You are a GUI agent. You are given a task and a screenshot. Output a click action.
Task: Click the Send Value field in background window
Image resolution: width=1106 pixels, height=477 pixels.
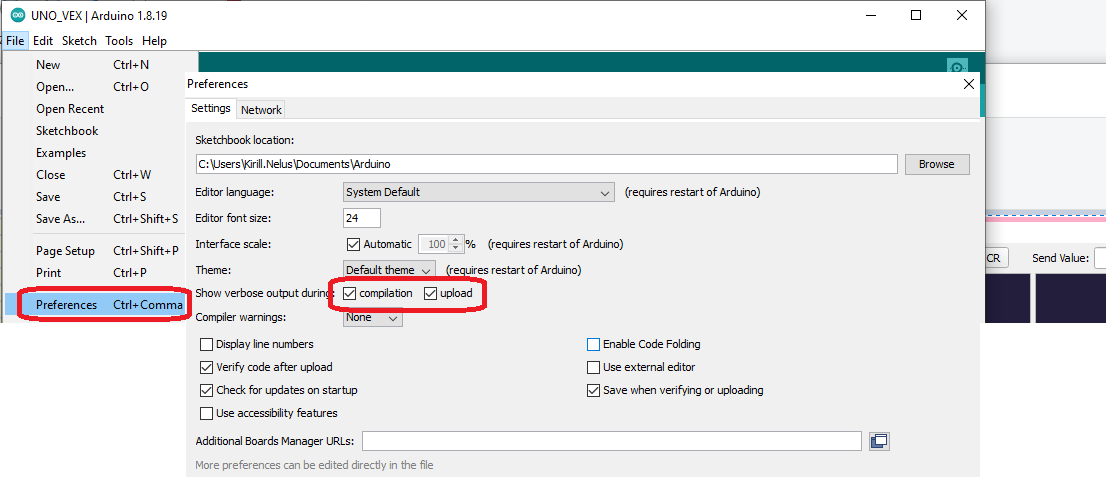[x=1100, y=258]
